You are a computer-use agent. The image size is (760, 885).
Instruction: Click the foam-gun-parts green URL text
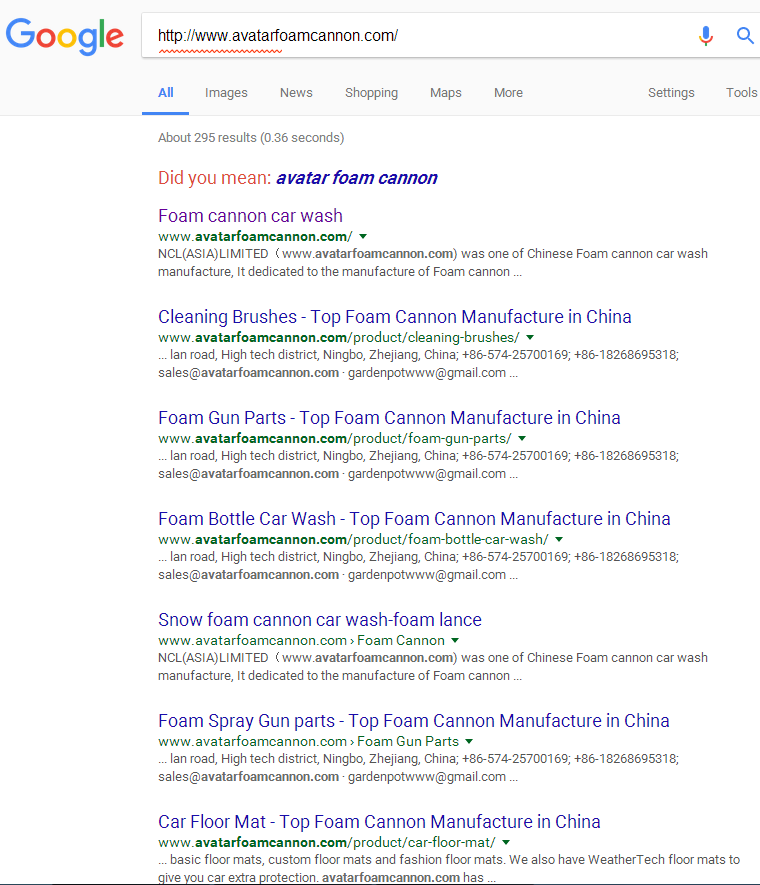[x=335, y=439]
